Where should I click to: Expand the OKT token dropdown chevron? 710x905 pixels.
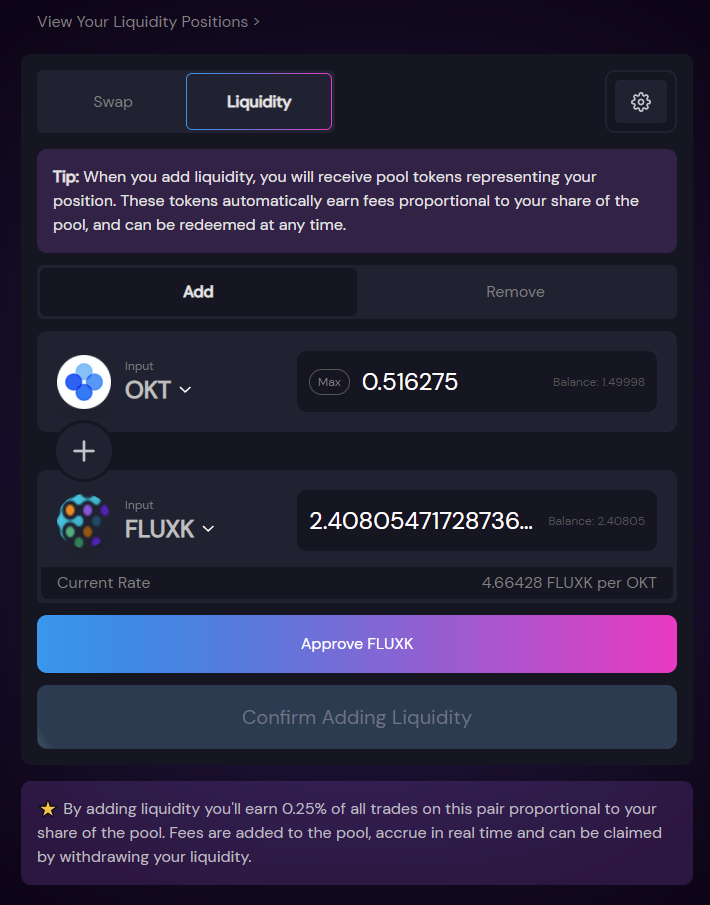point(185,390)
